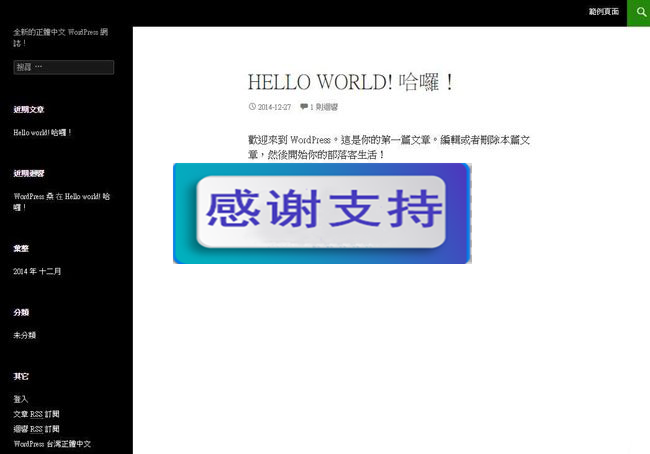Click the 近期文章 widget heading
Screen dimensions: 650x454
pyautogui.click(x=29, y=109)
